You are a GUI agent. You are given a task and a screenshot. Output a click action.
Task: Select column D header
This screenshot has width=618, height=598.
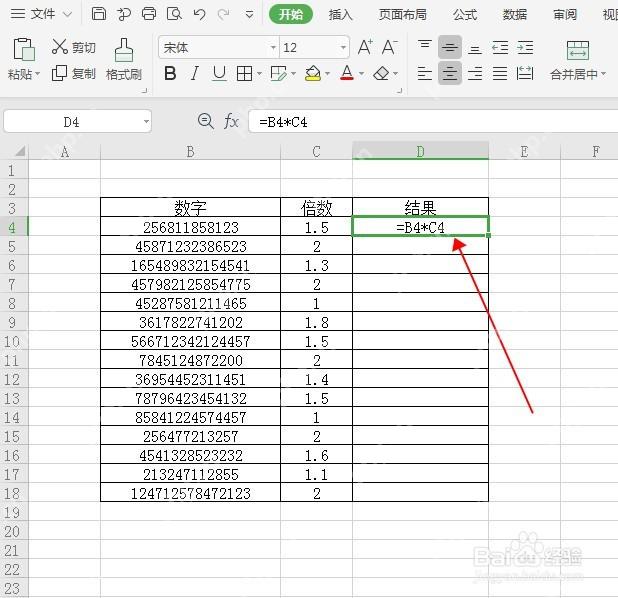(x=421, y=151)
